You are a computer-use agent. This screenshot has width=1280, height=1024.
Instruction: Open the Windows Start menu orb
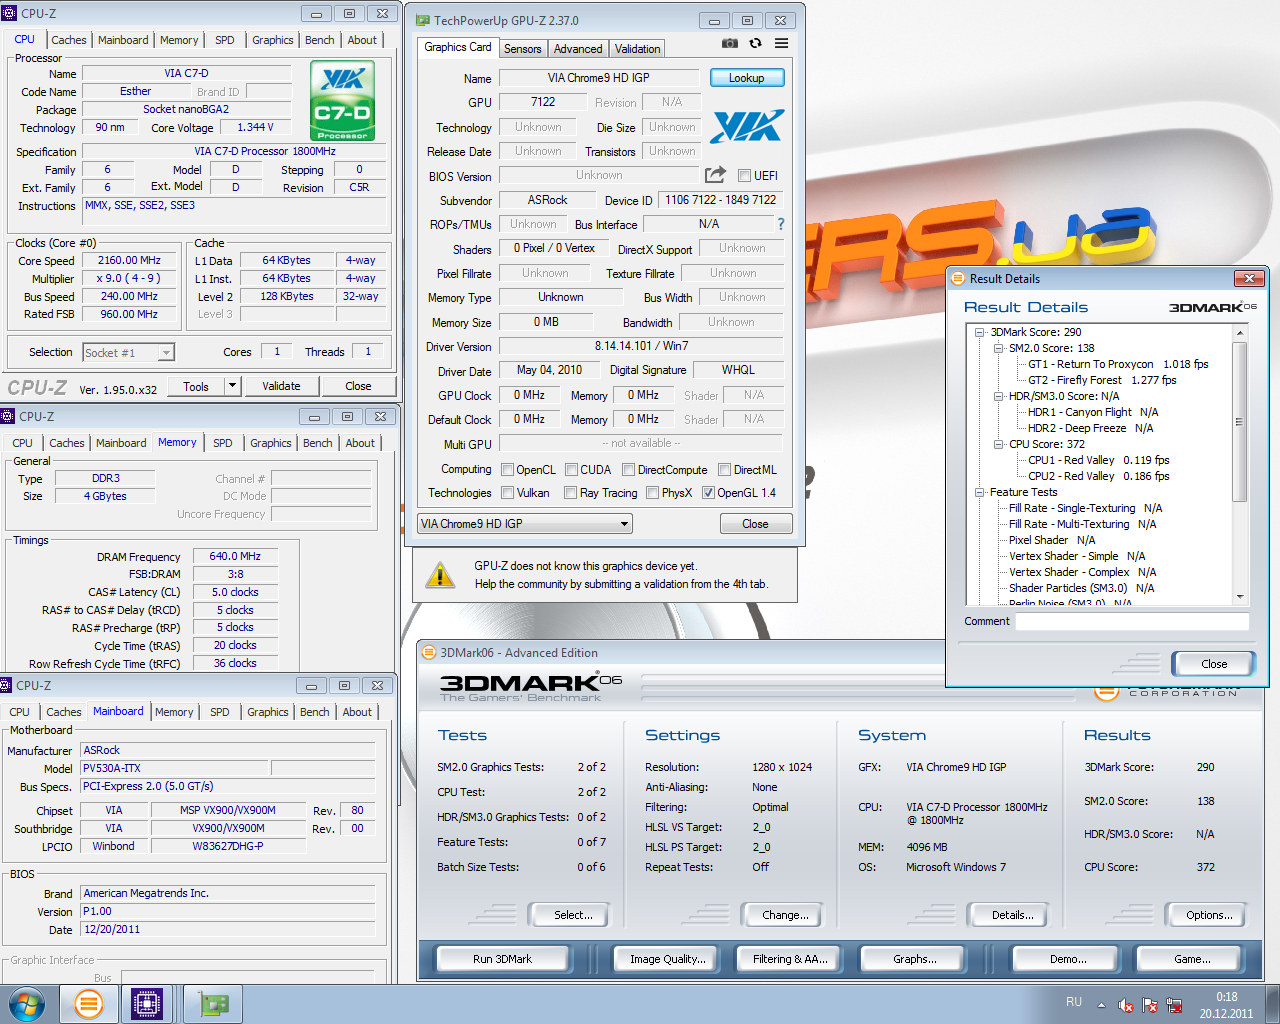pos(27,1004)
